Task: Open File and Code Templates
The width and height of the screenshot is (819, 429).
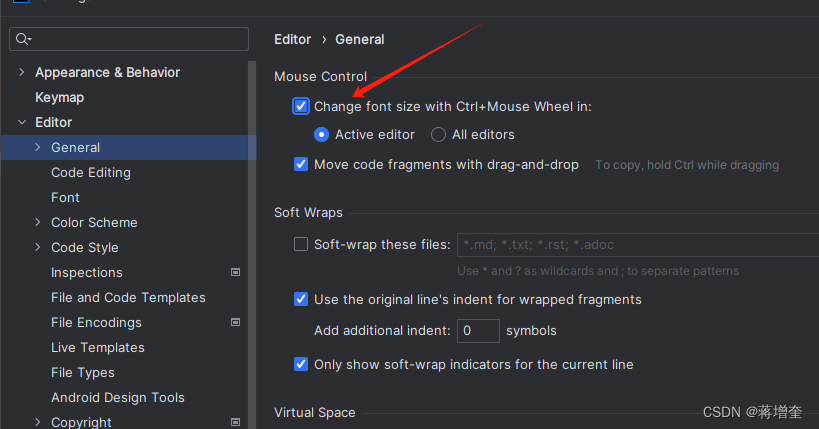Action: [128, 297]
